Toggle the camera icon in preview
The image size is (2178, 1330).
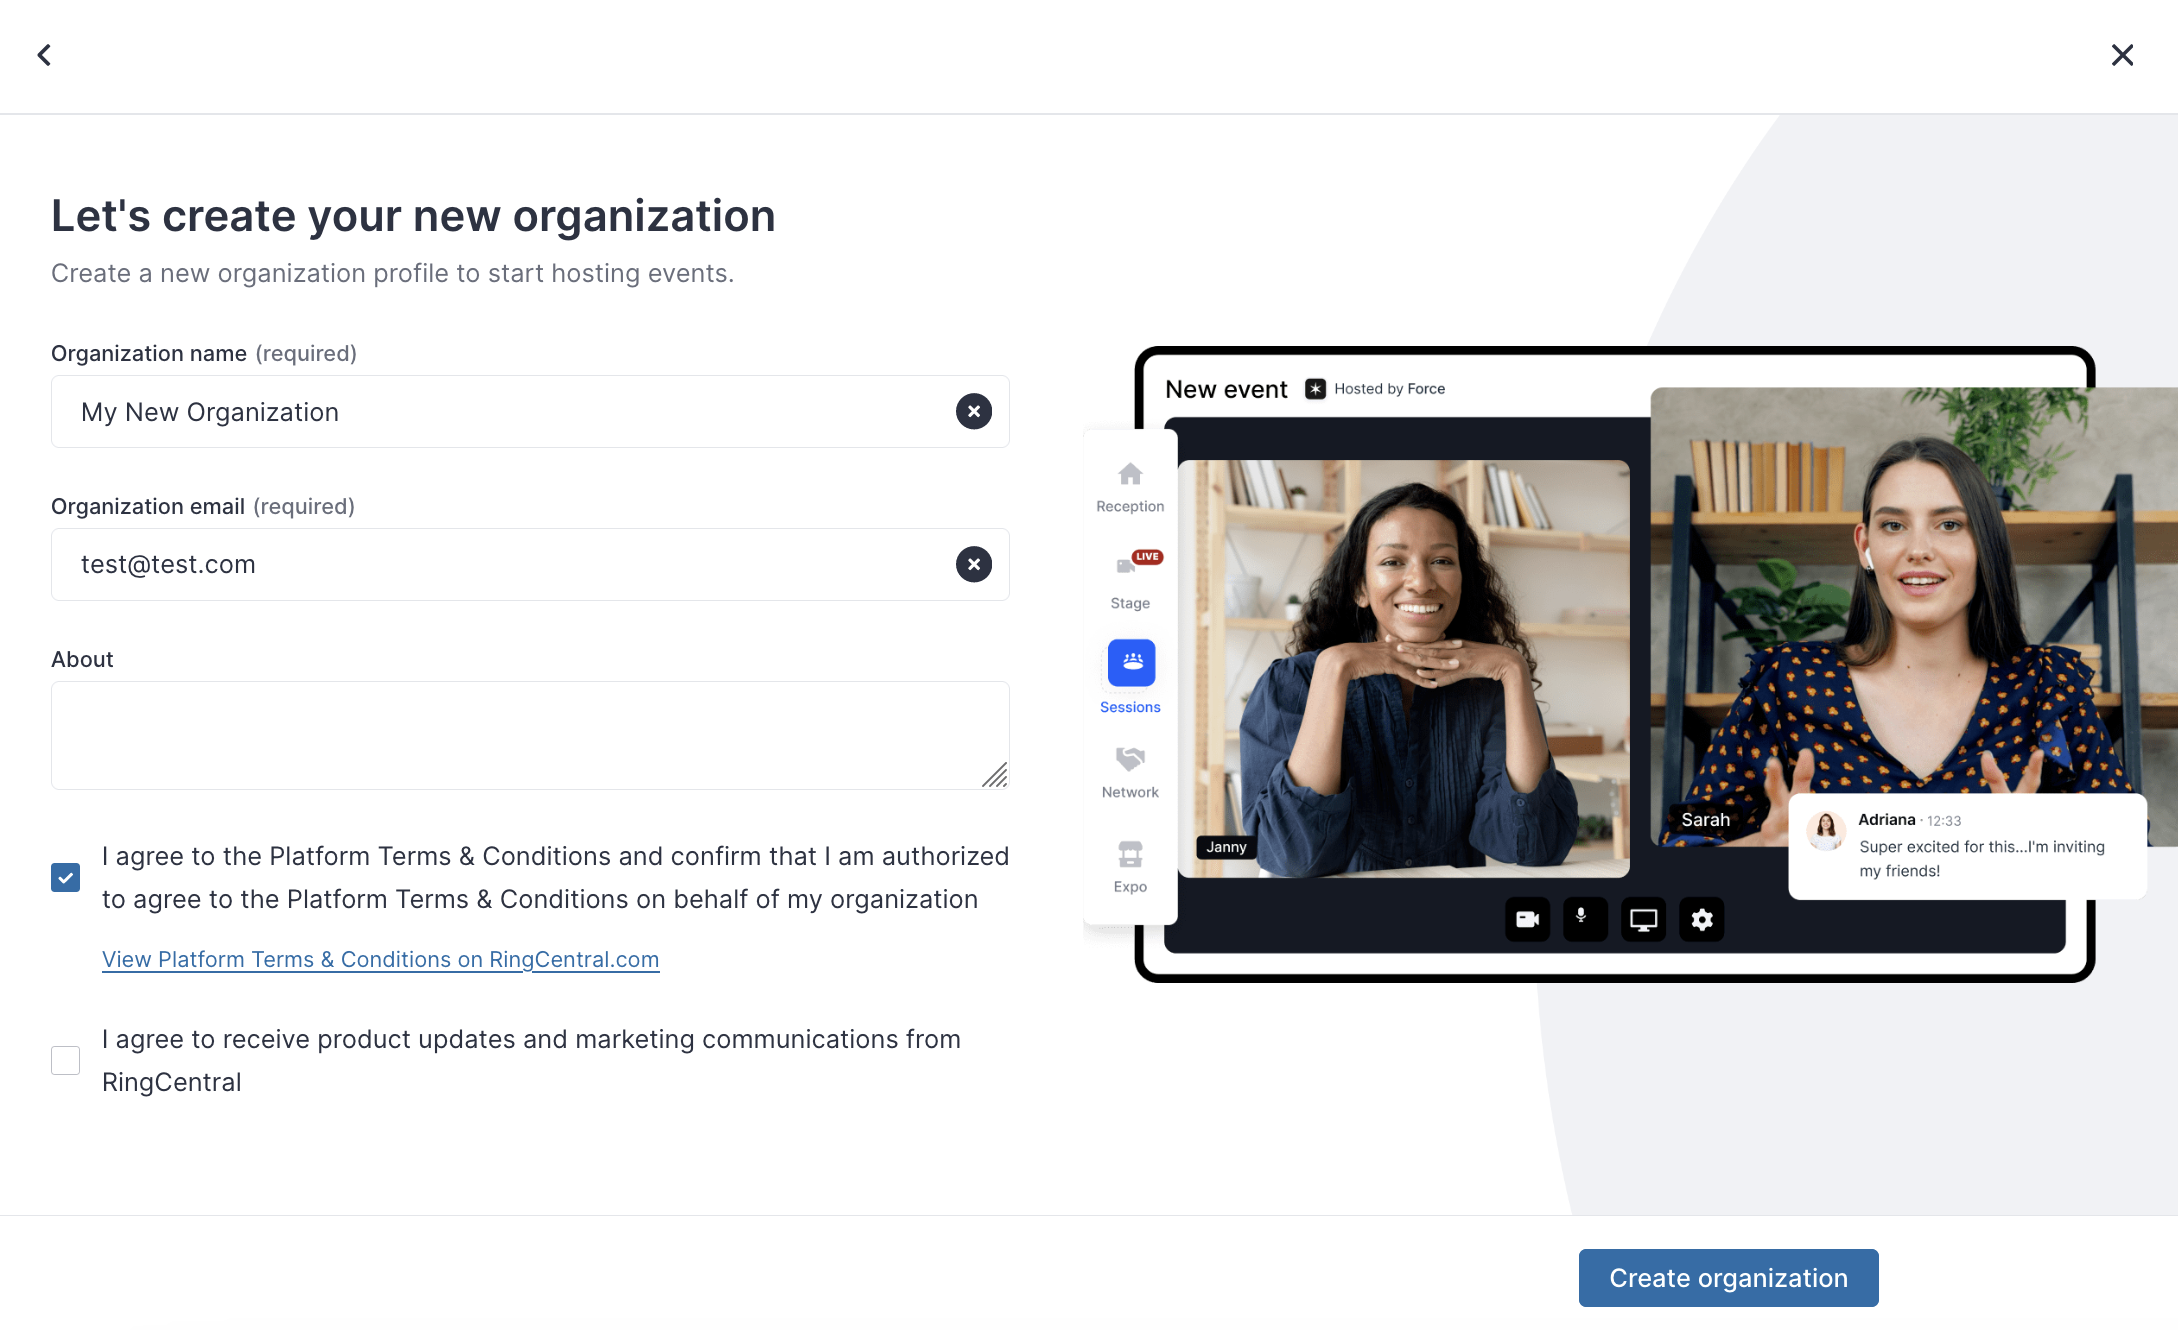tap(1528, 920)
